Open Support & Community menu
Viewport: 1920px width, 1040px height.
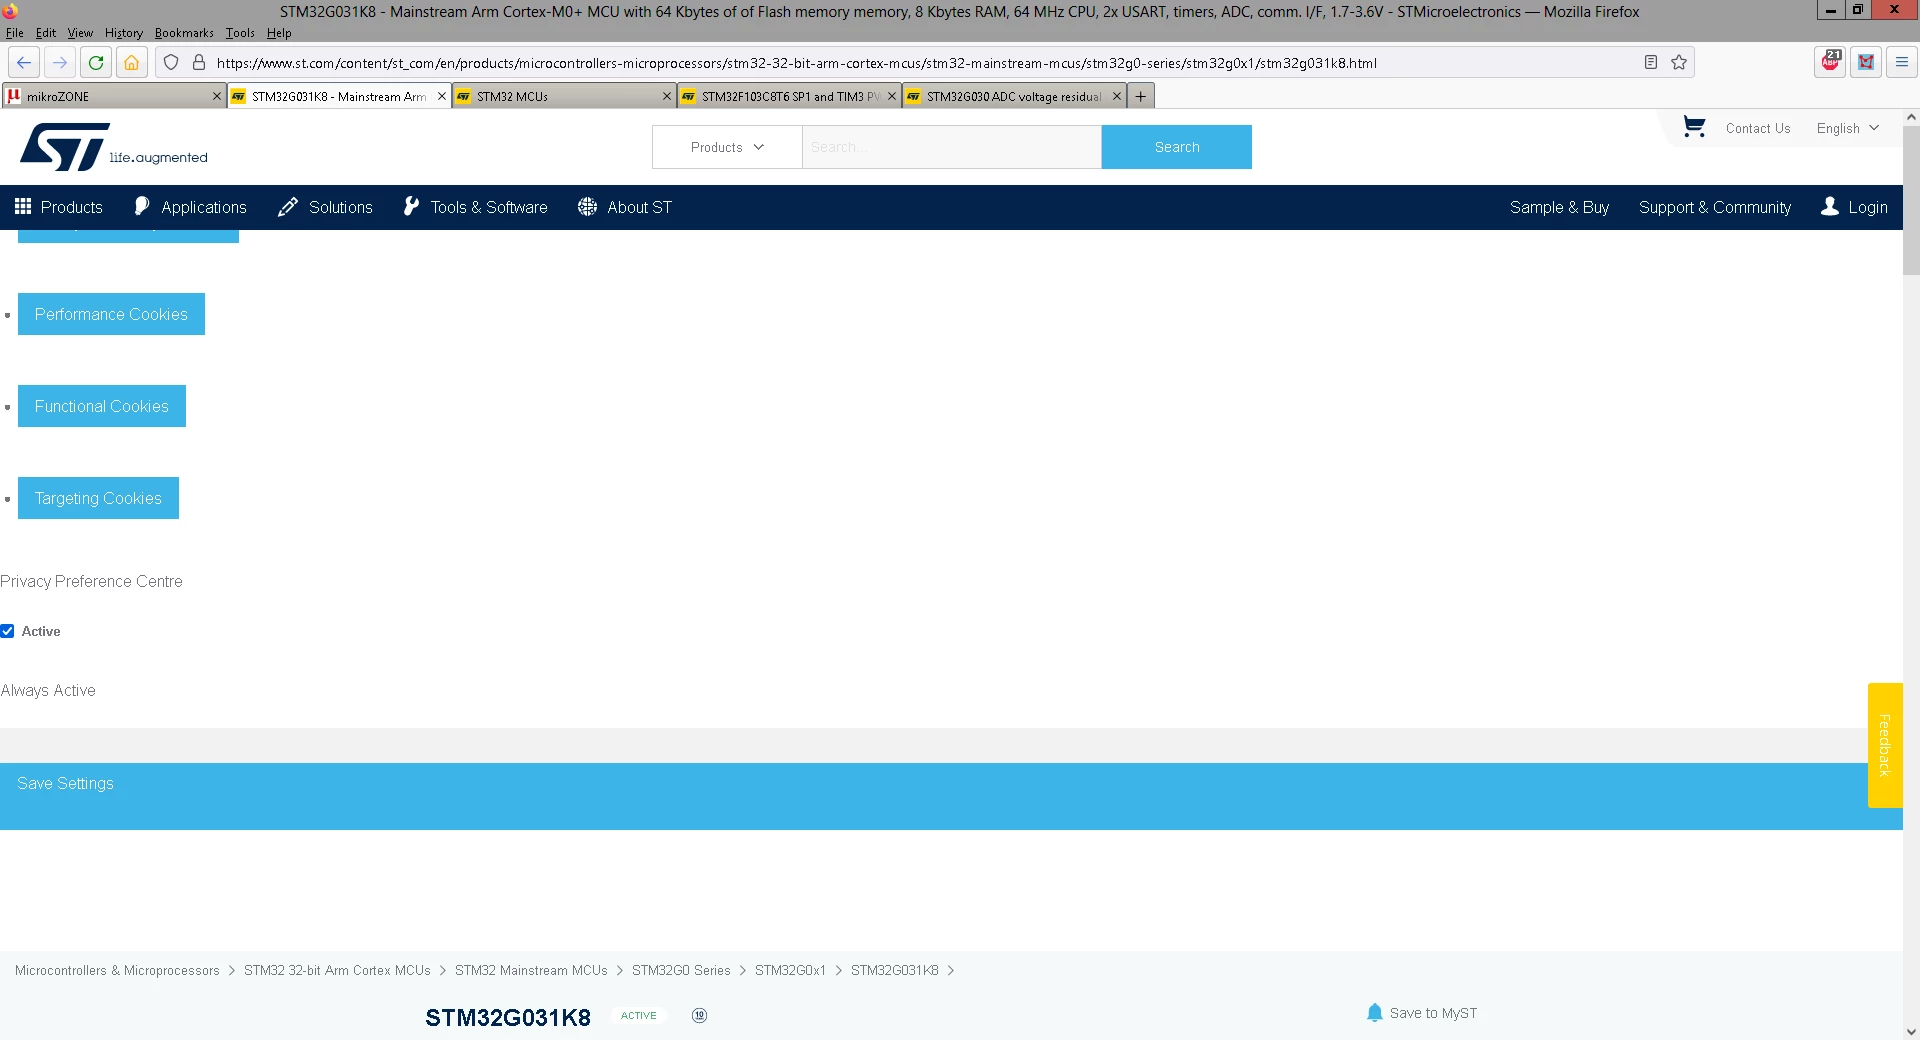coord(1715,207)
